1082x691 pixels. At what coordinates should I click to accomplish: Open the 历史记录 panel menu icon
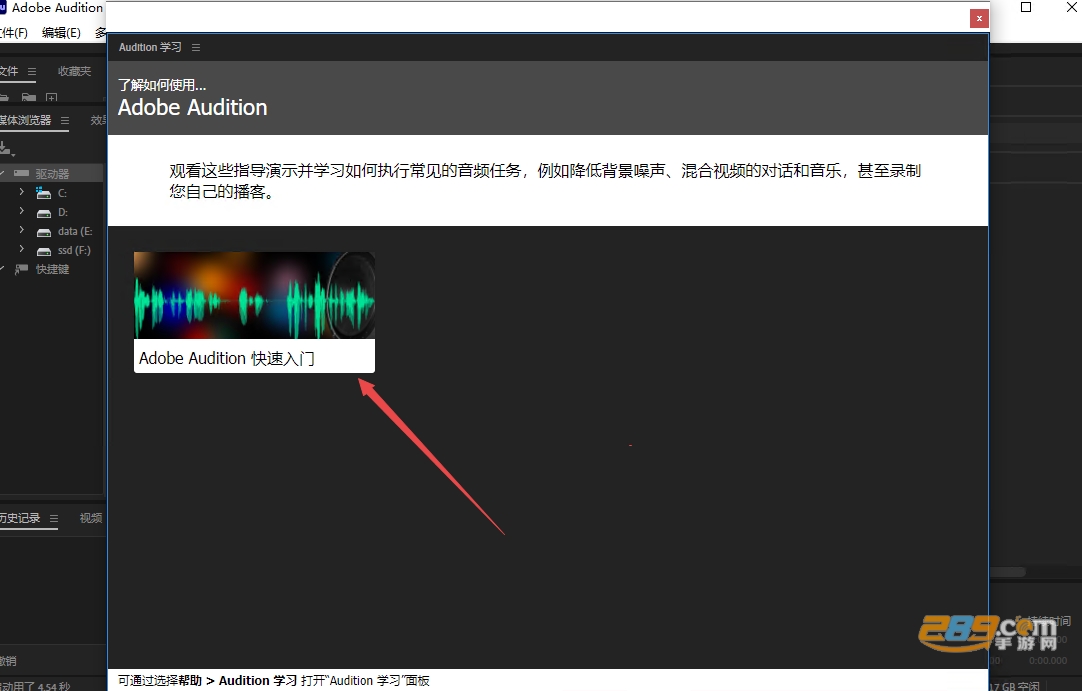(54, 518)
